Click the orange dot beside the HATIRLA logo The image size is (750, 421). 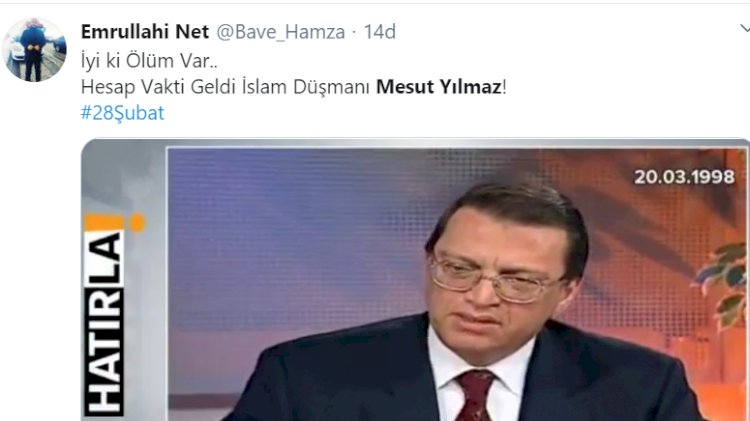tap(138, 223)
